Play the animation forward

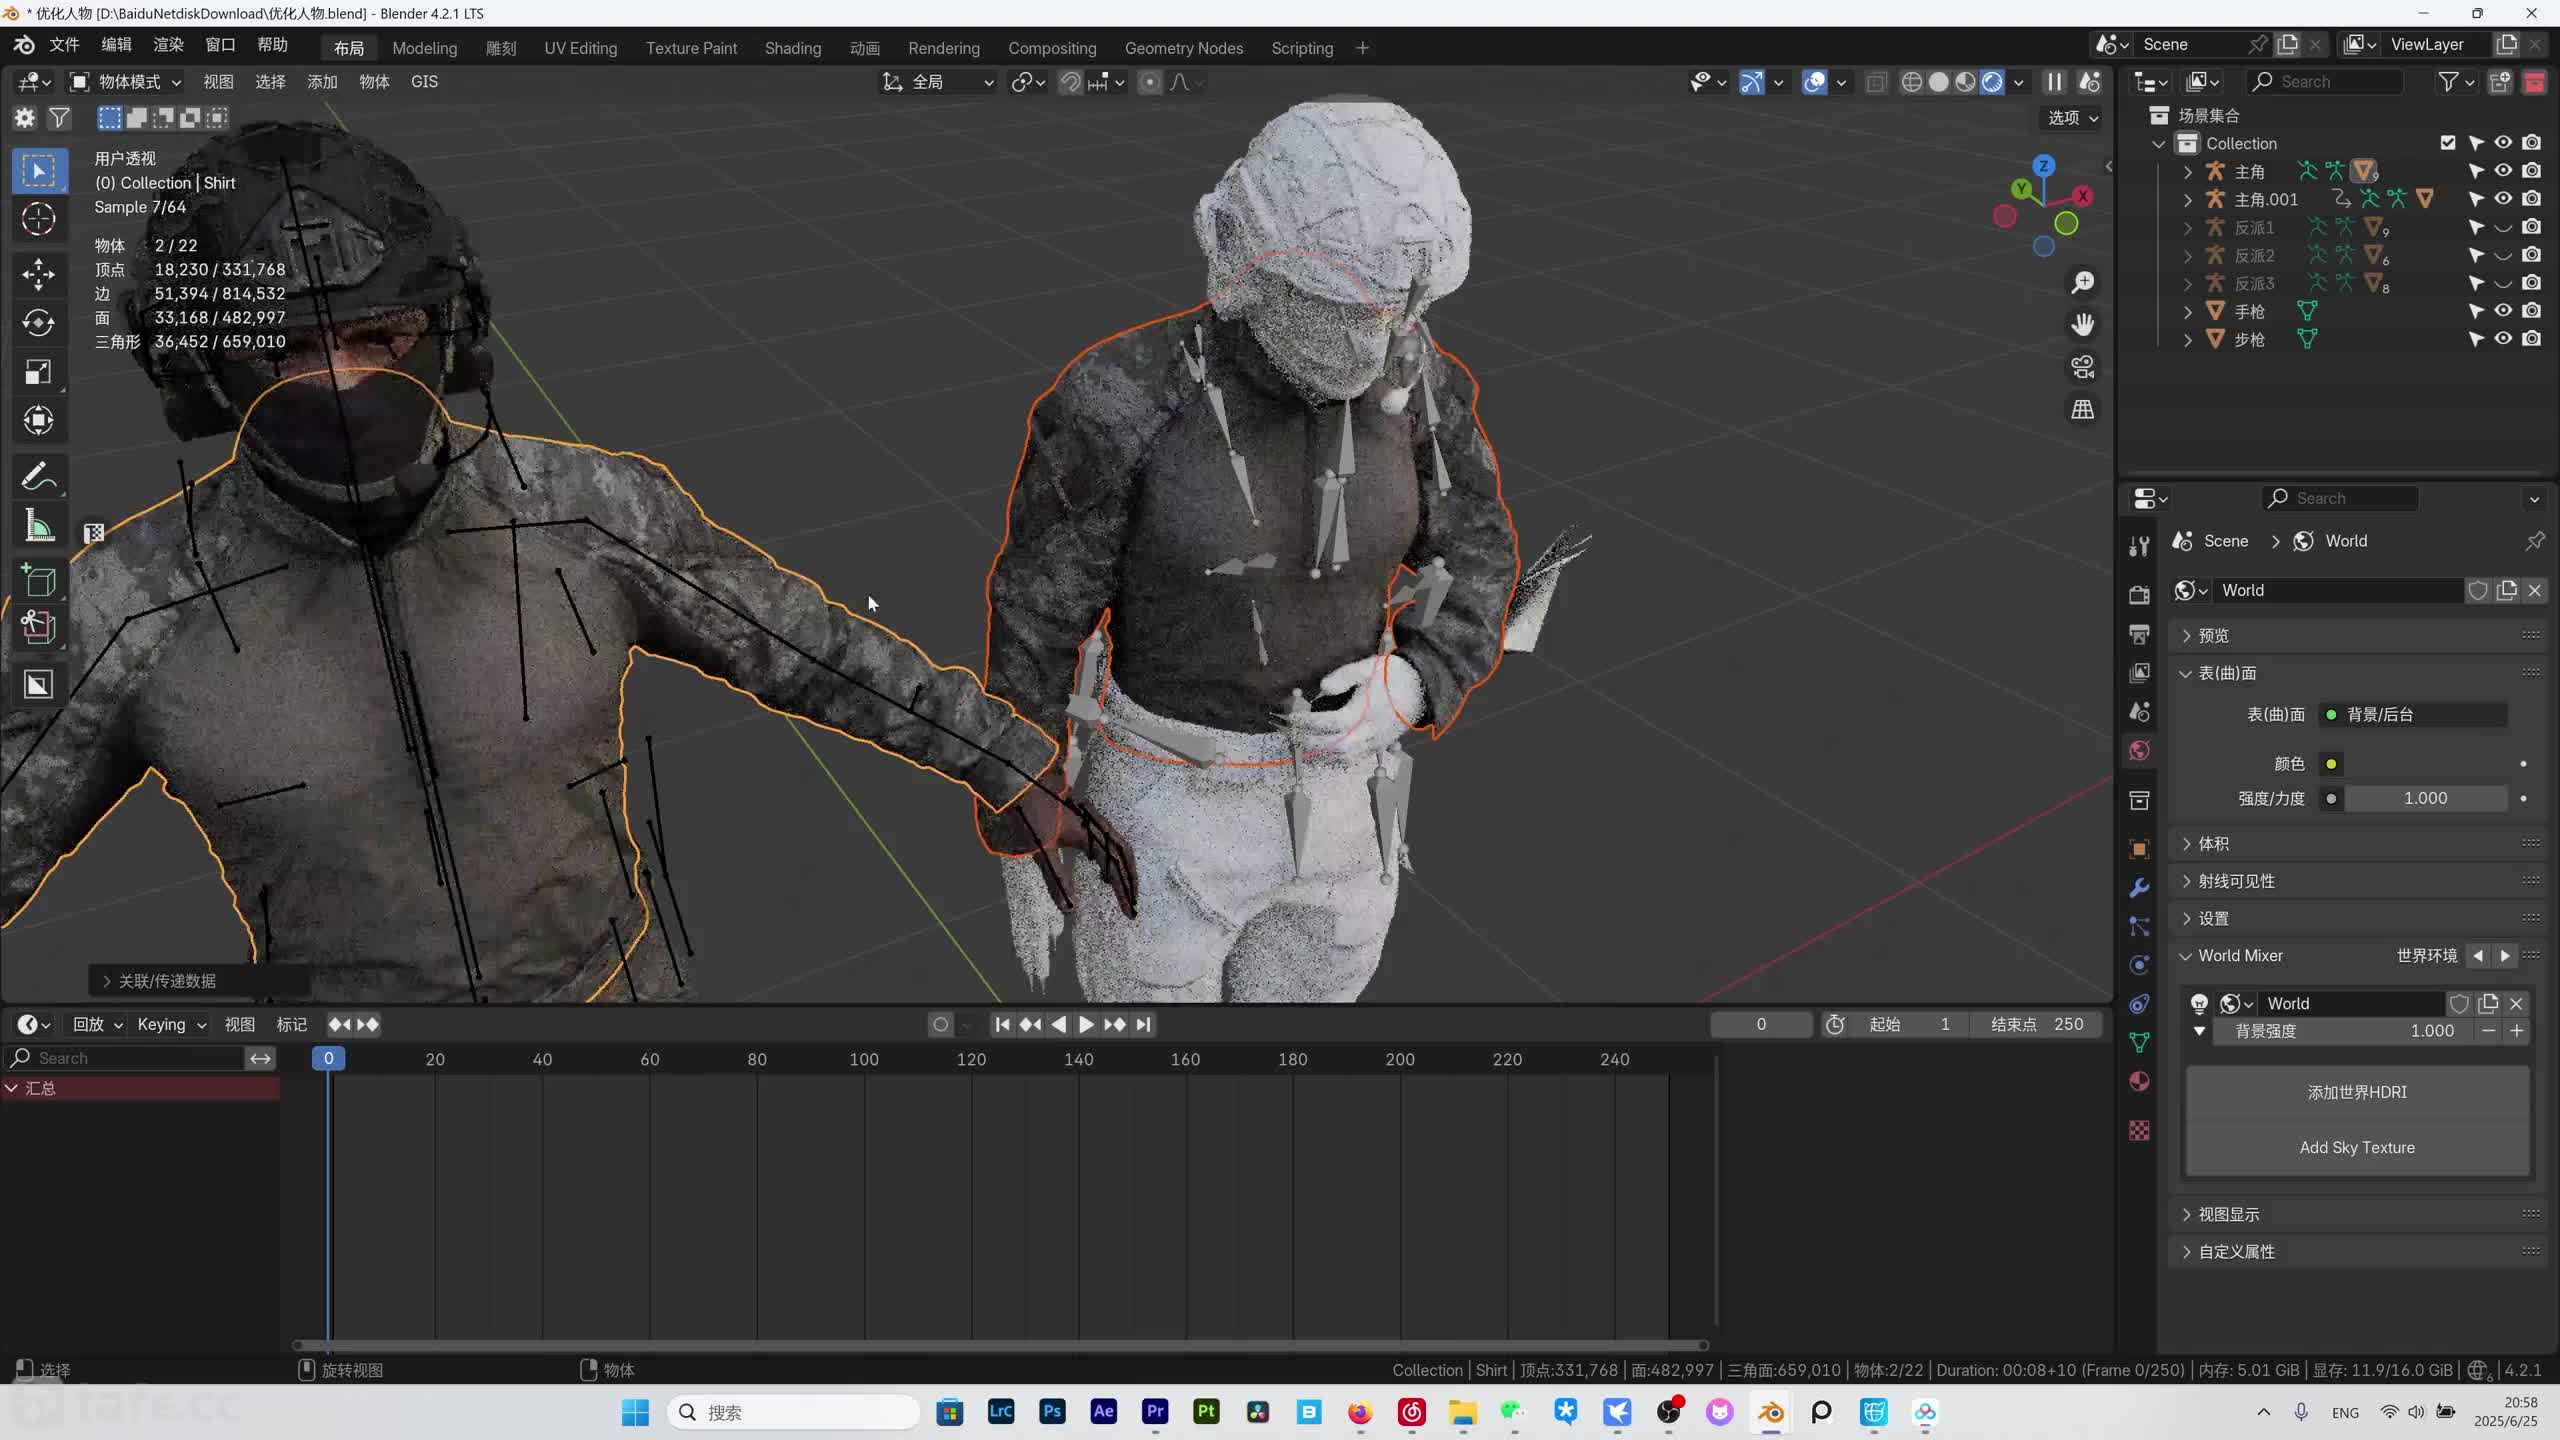pos(1086,1025)
